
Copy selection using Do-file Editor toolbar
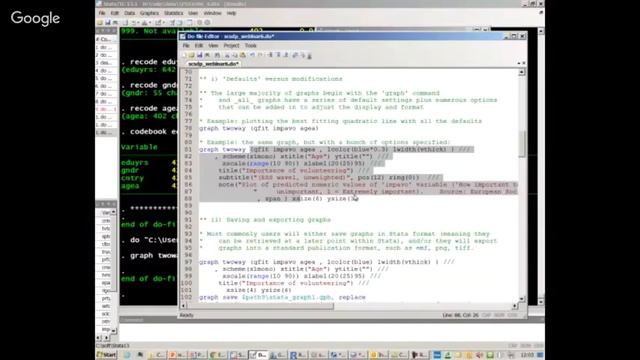[235, 55]
